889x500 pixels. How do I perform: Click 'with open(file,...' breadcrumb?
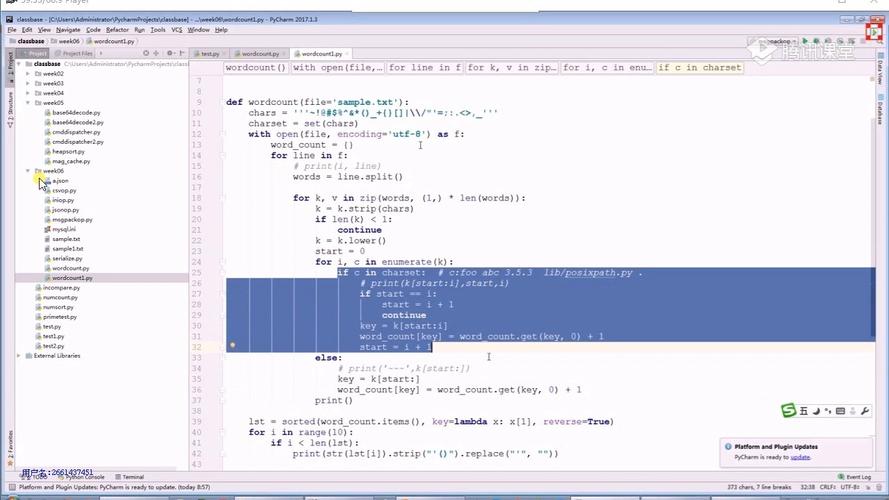[x=337, y=67]
